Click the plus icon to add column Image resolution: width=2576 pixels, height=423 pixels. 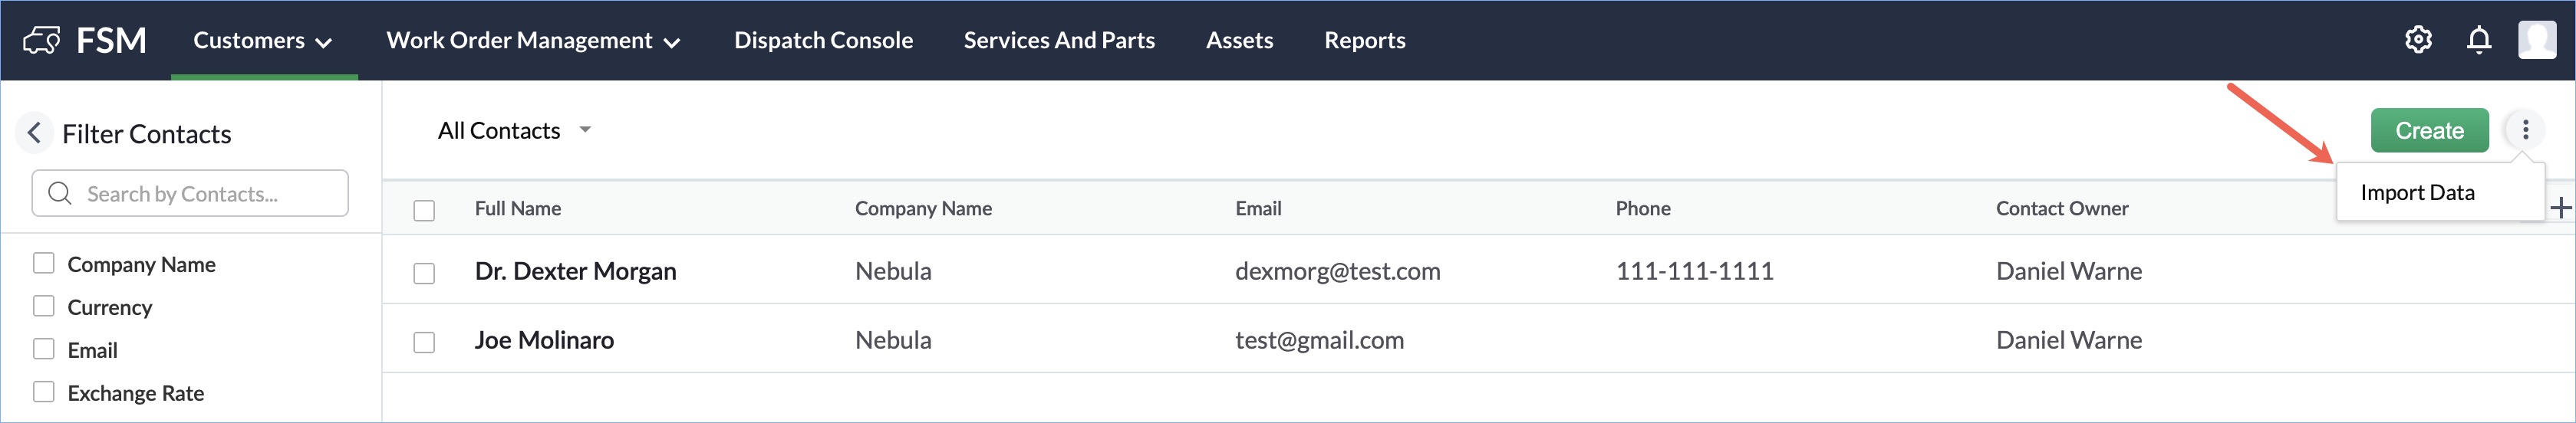tap(2560, 208)
